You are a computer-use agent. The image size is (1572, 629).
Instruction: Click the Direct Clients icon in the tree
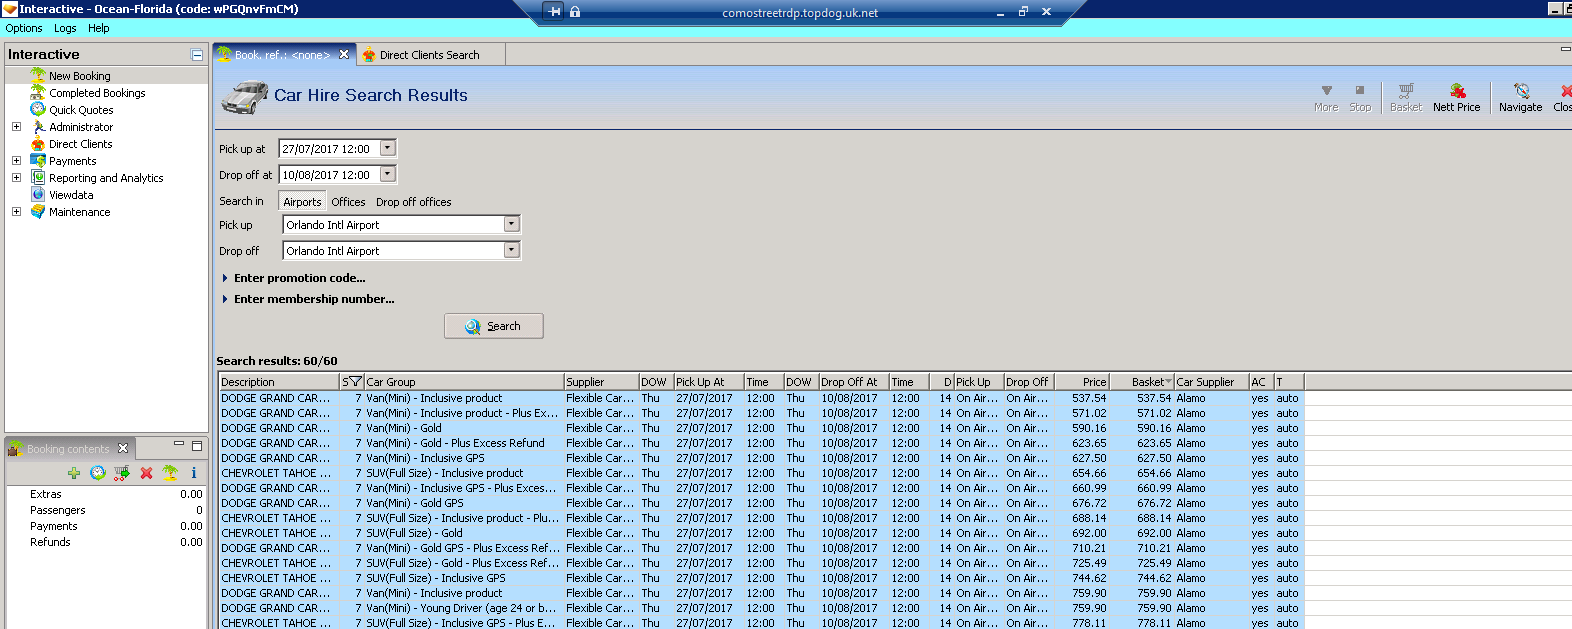tap(38, 143)
